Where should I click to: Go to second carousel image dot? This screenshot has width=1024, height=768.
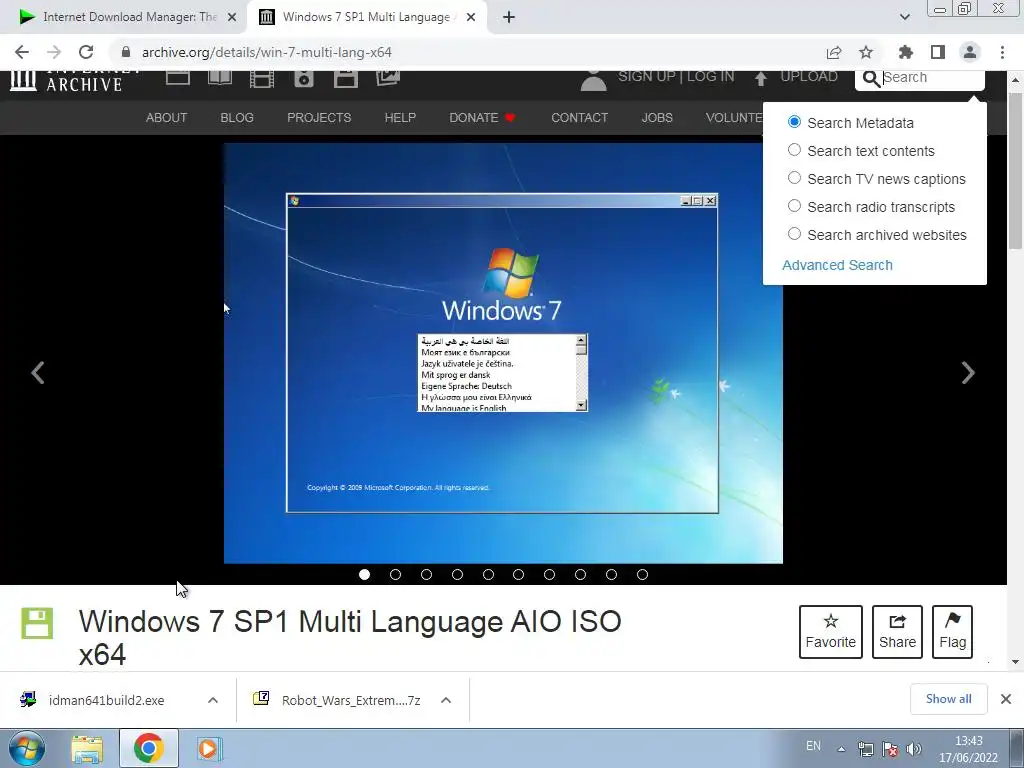tap(395, 575)
